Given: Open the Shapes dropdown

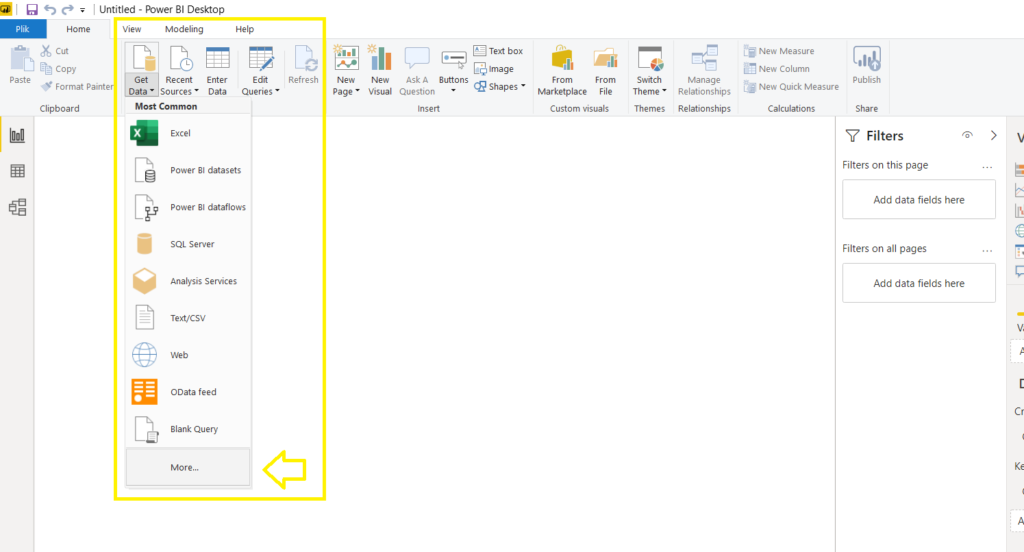Looking at the screenshot, I should (x=500, y=86).
